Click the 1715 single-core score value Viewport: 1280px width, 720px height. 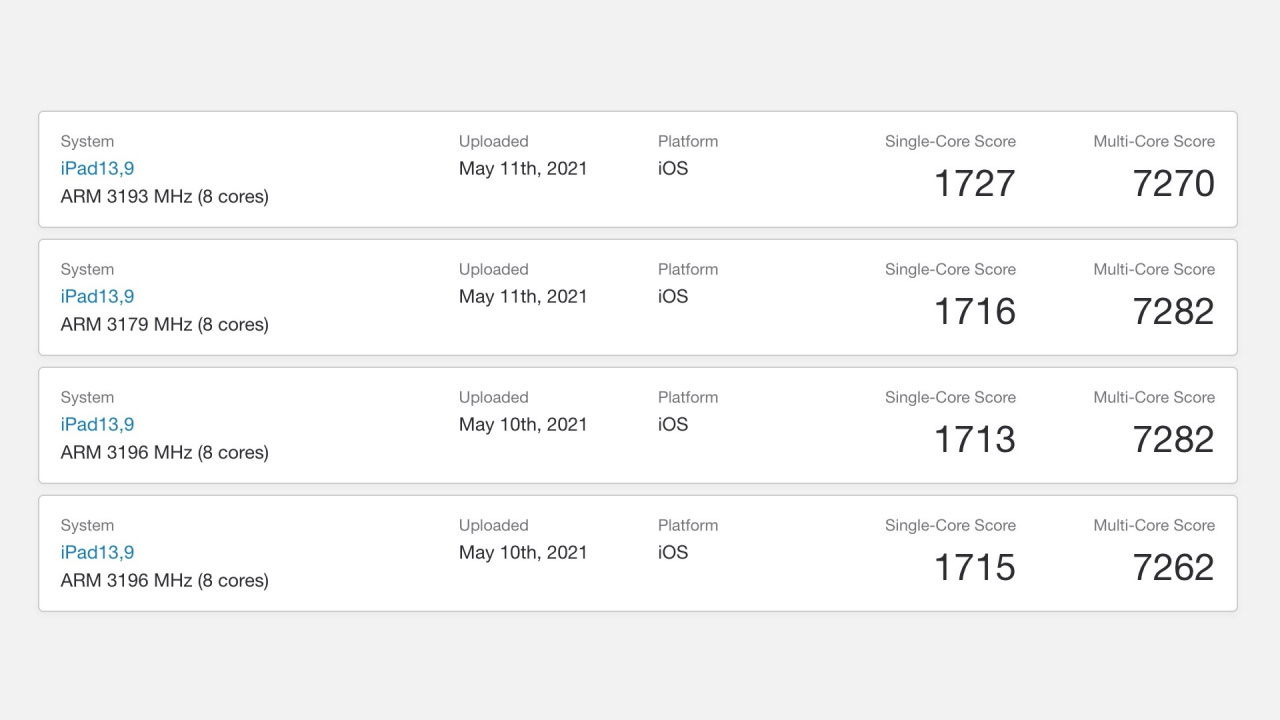point(975,568)
